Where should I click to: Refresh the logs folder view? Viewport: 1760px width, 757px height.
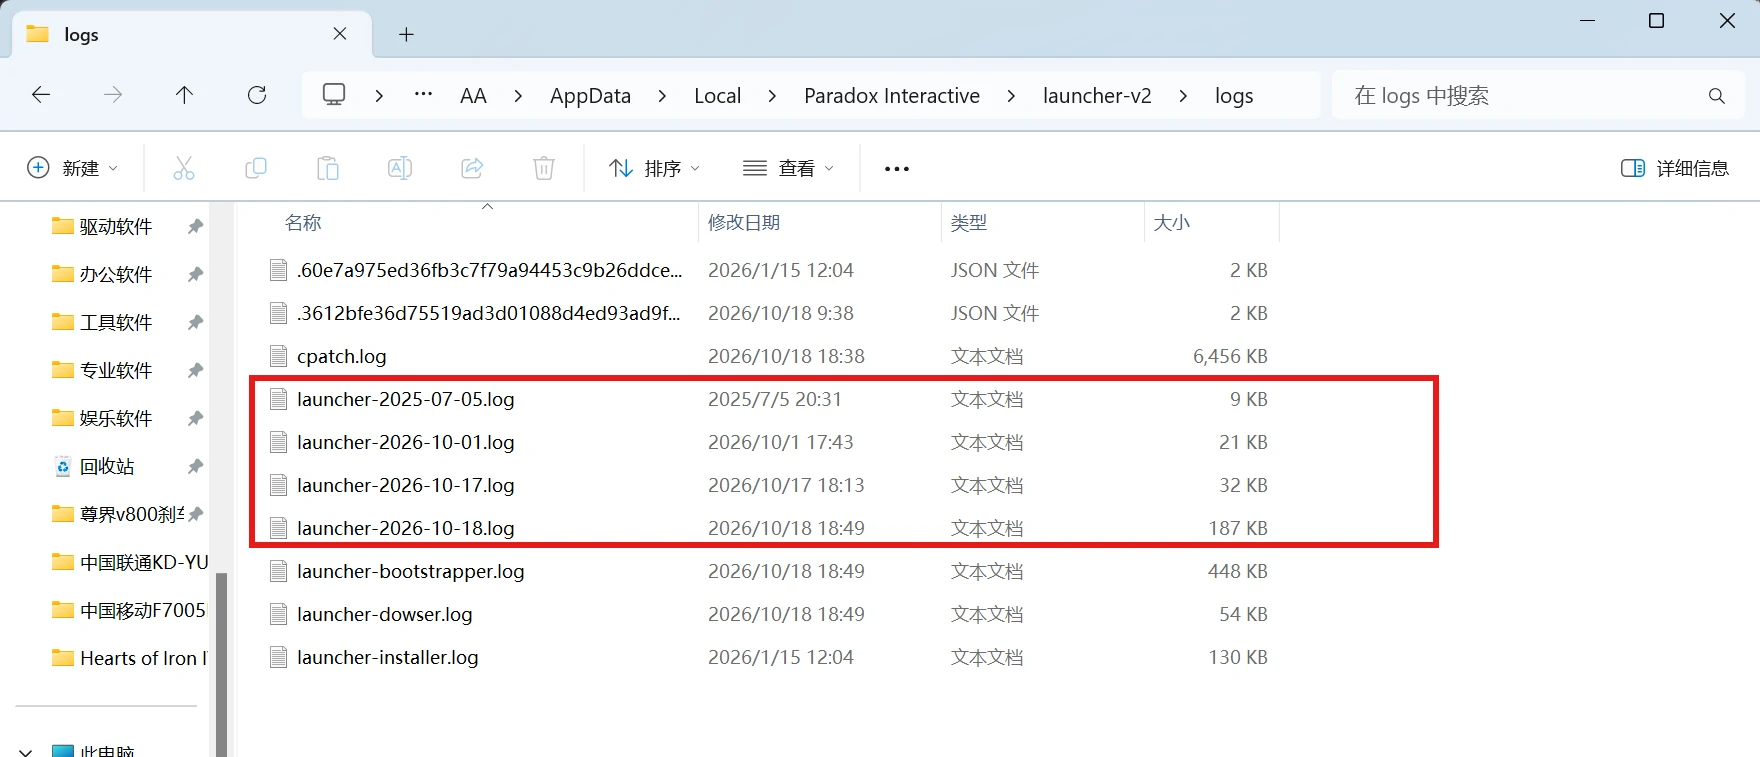[x=257, y=95]
